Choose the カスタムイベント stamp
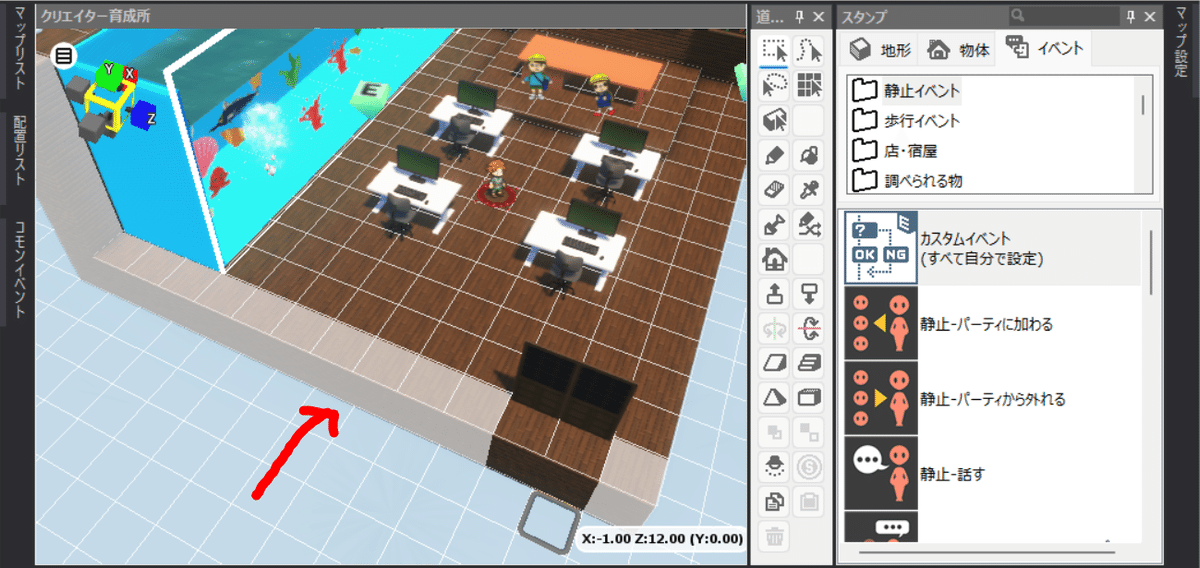Image resolution: width=1200 pixels, height=568 pixels. (x=993, y=249)
